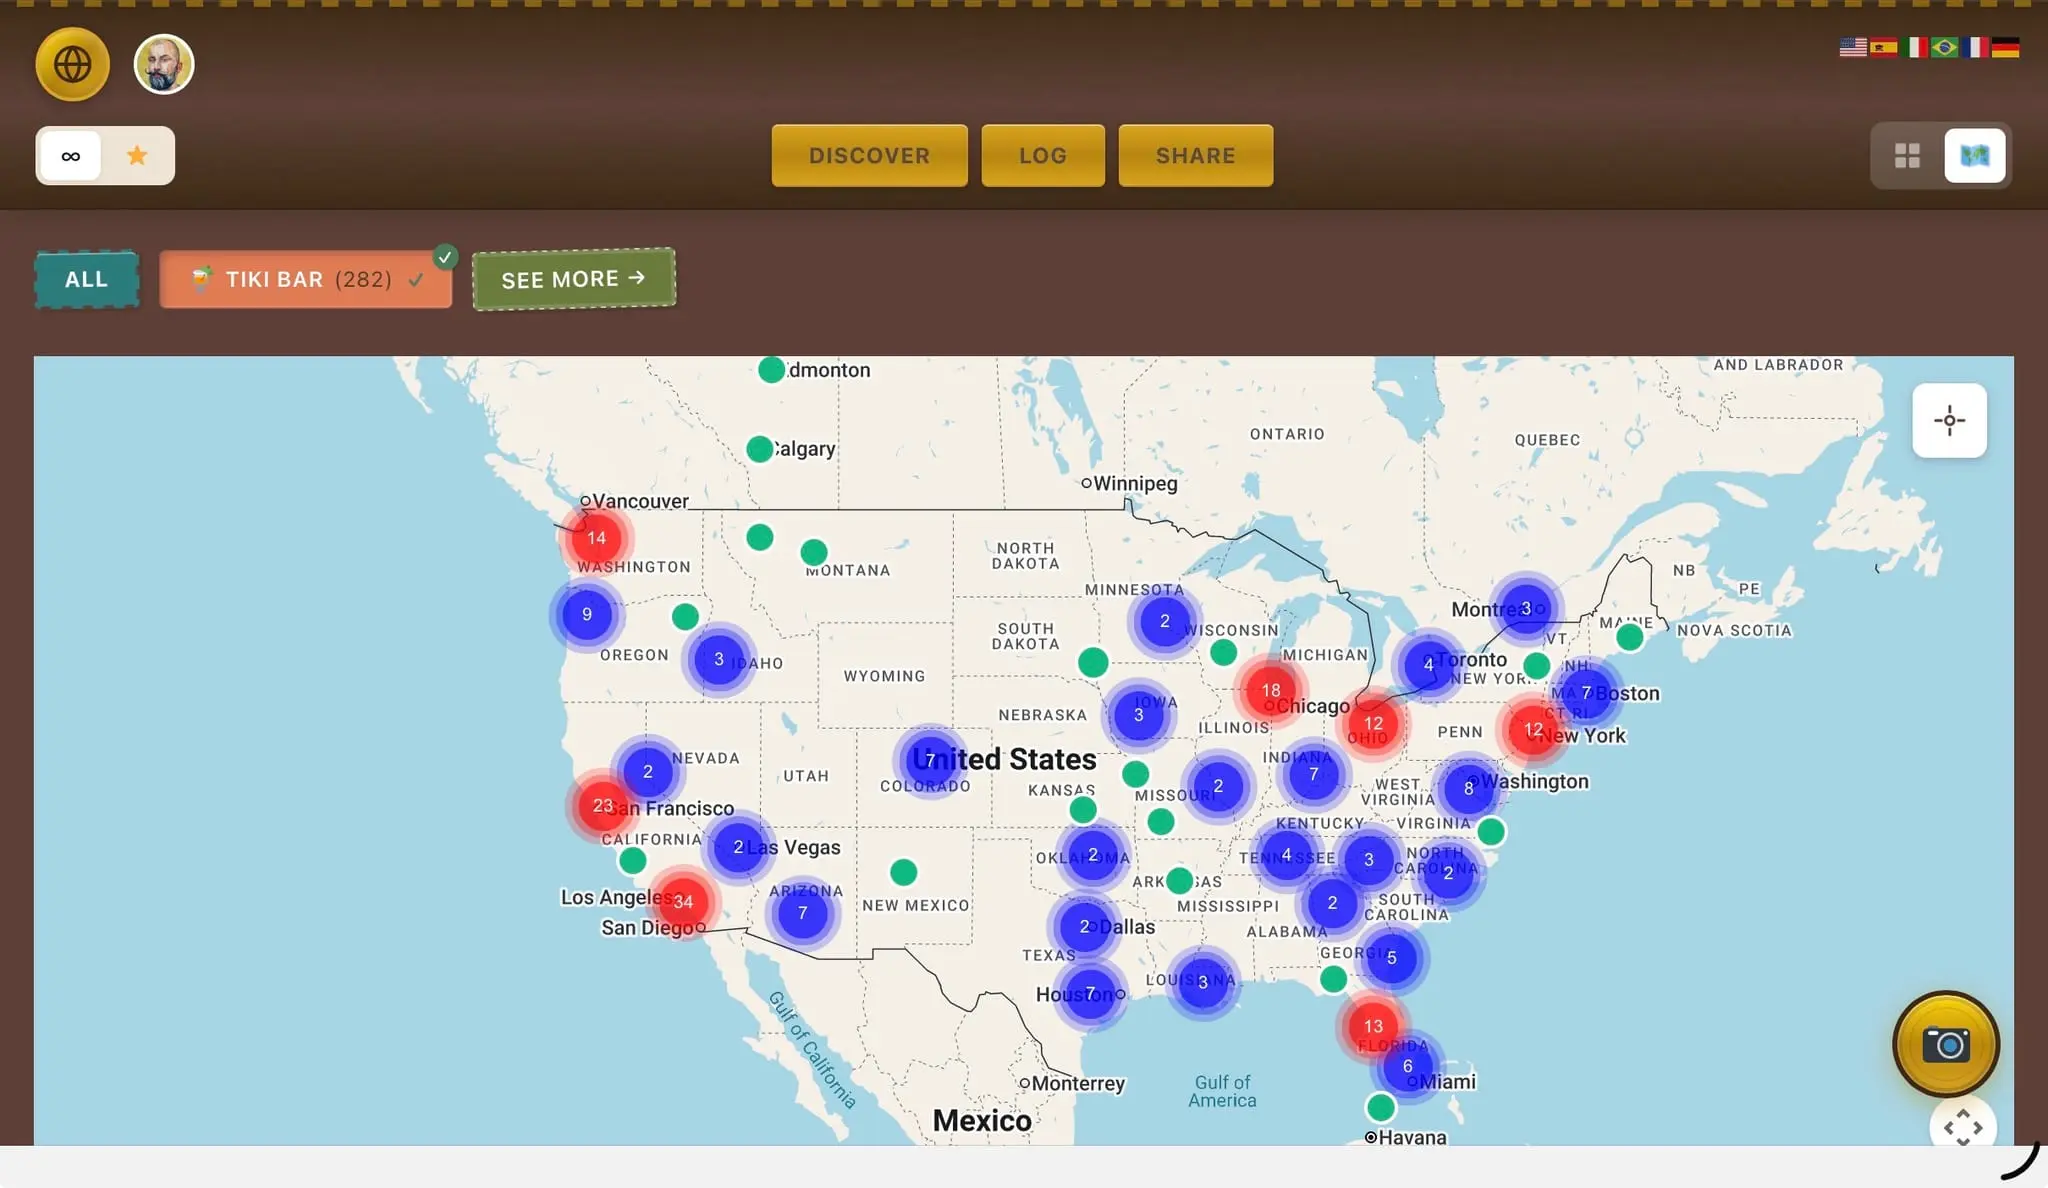The height and width of the screenshot is (1188, 2048).
Task: Open the Los Angeles cluster of 34
Action: (x=683, y=902)
